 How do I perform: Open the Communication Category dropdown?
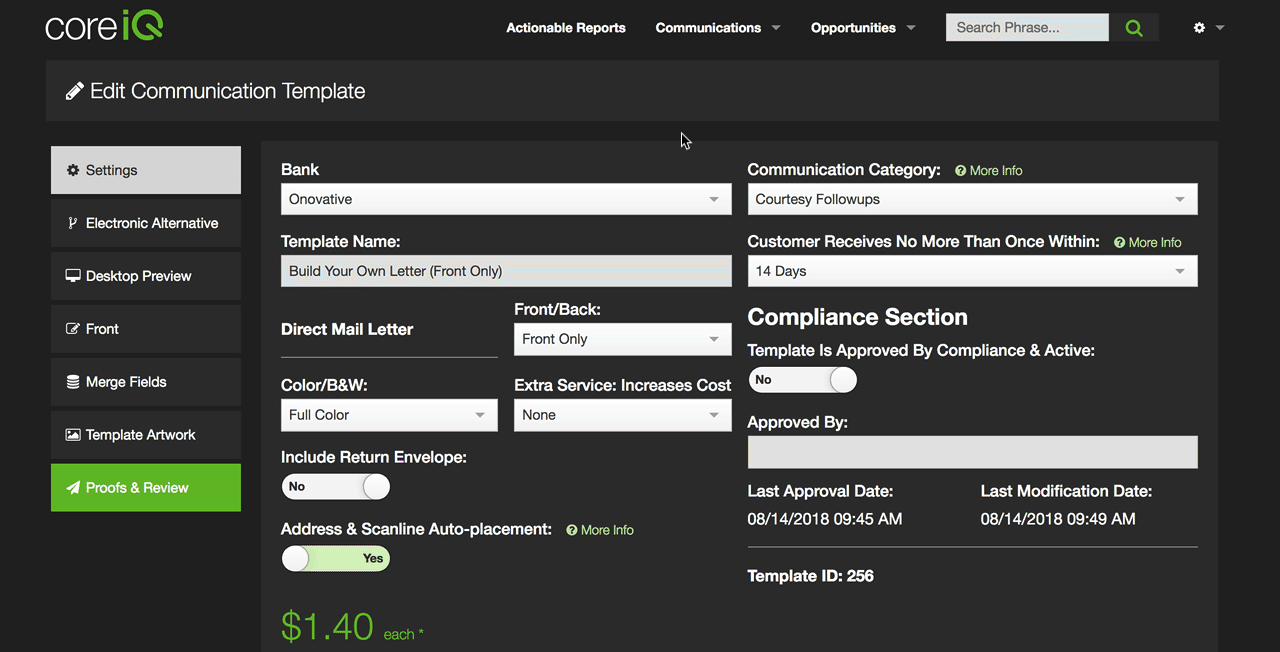click(x=972, y=199)
